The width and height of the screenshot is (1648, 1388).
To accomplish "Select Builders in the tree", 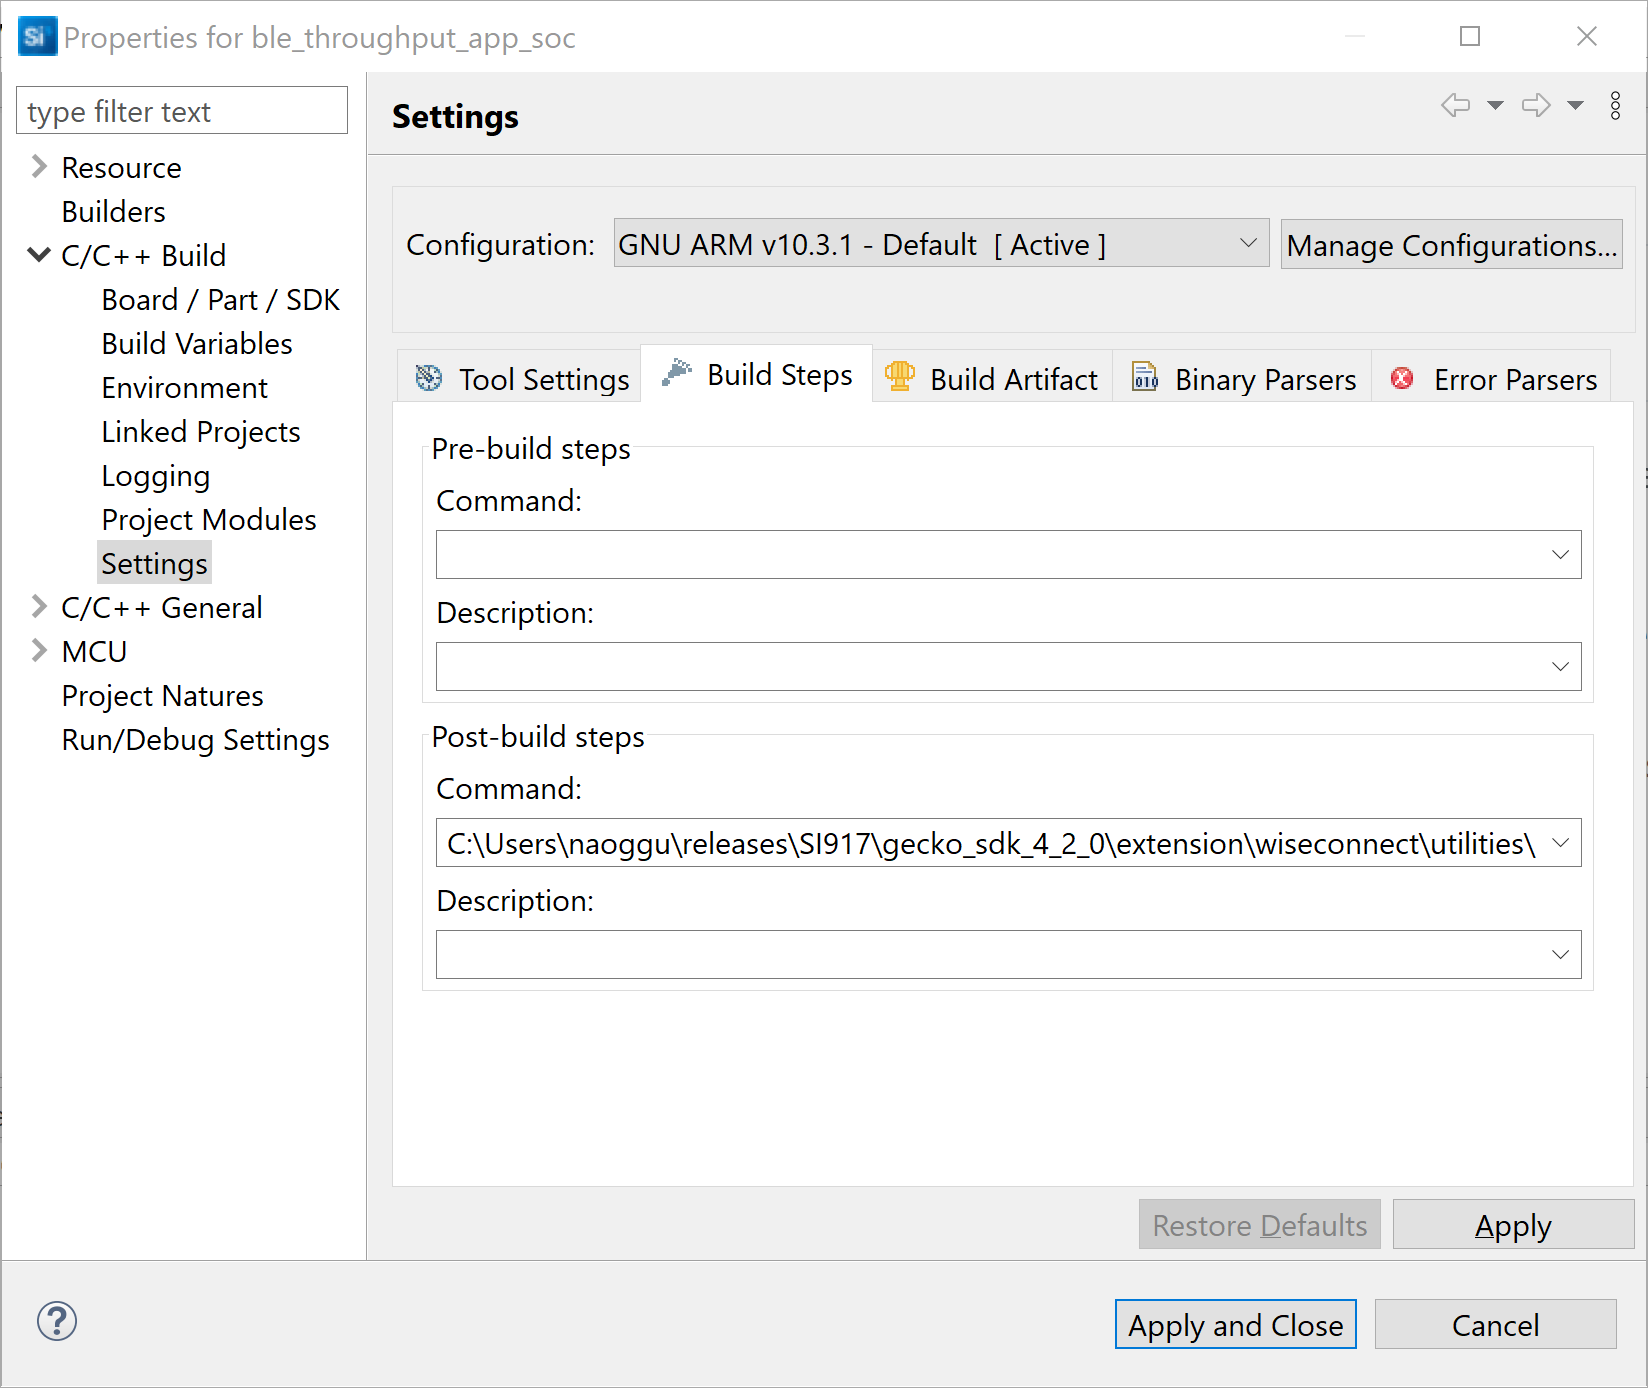I will point(113,211).
